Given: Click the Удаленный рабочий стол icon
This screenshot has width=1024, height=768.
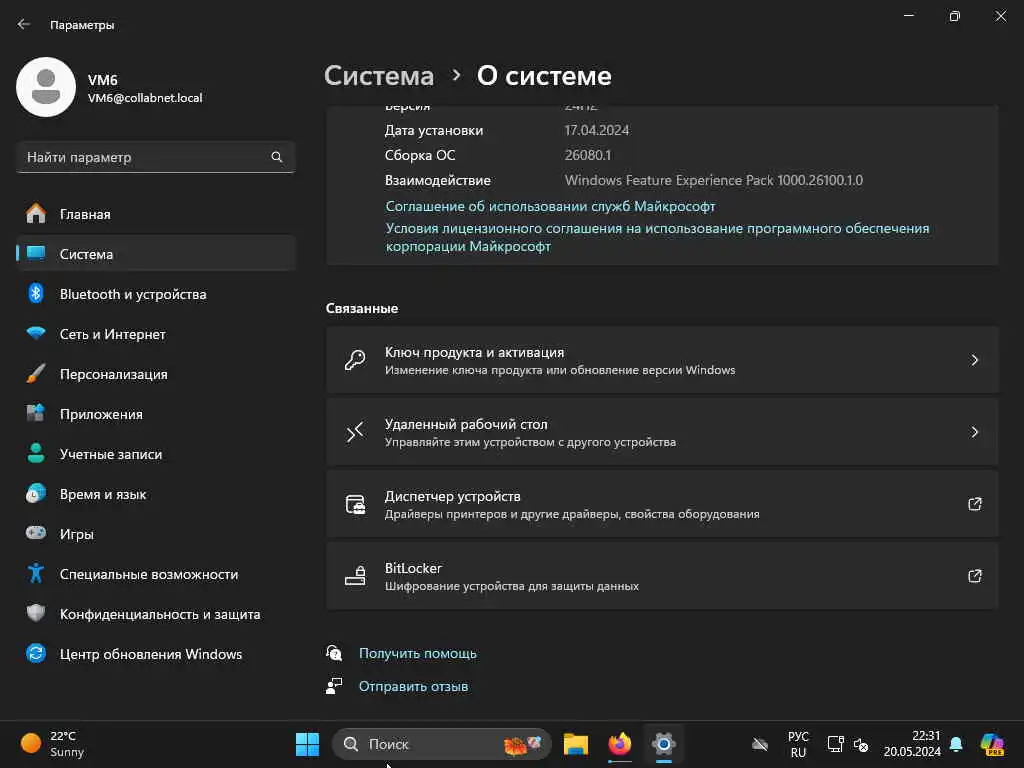Looking at the screenshot, I should pyautogui.click(x=355, y=432).
